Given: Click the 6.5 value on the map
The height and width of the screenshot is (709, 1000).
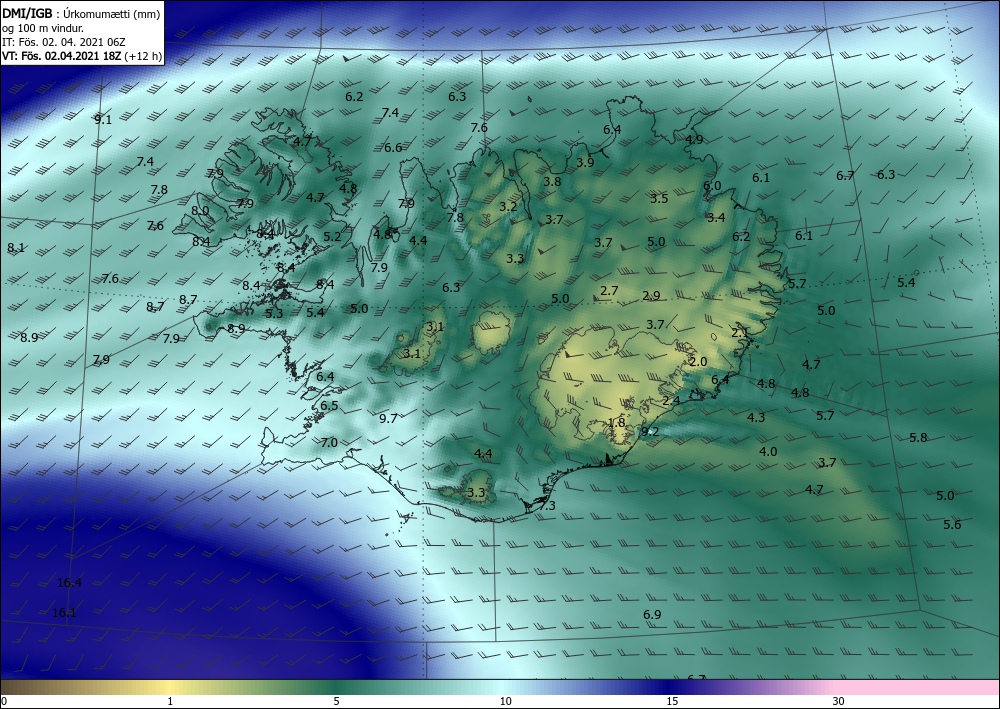Looking at the screenshot, I should tap(329, 406).
